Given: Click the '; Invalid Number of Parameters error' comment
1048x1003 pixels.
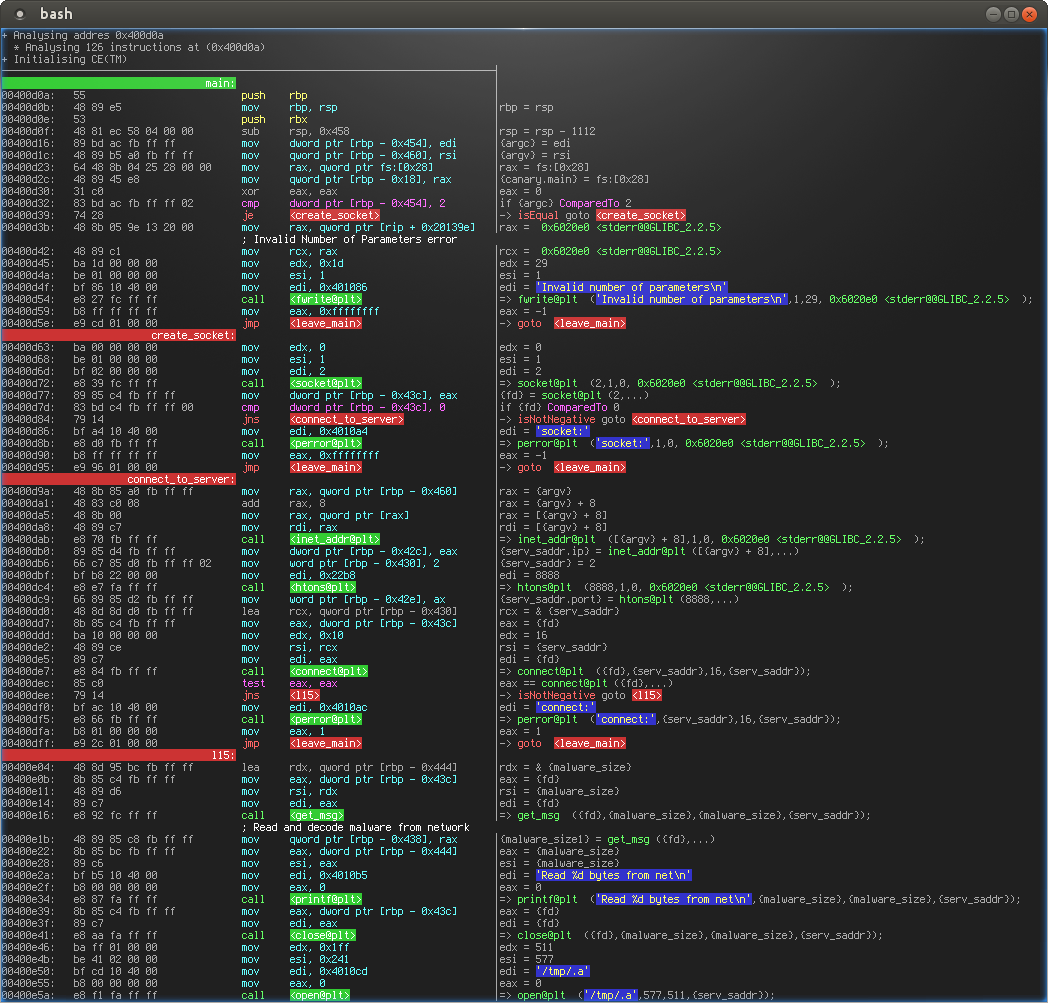Looking at the screenshot, I should pos(350,240).
